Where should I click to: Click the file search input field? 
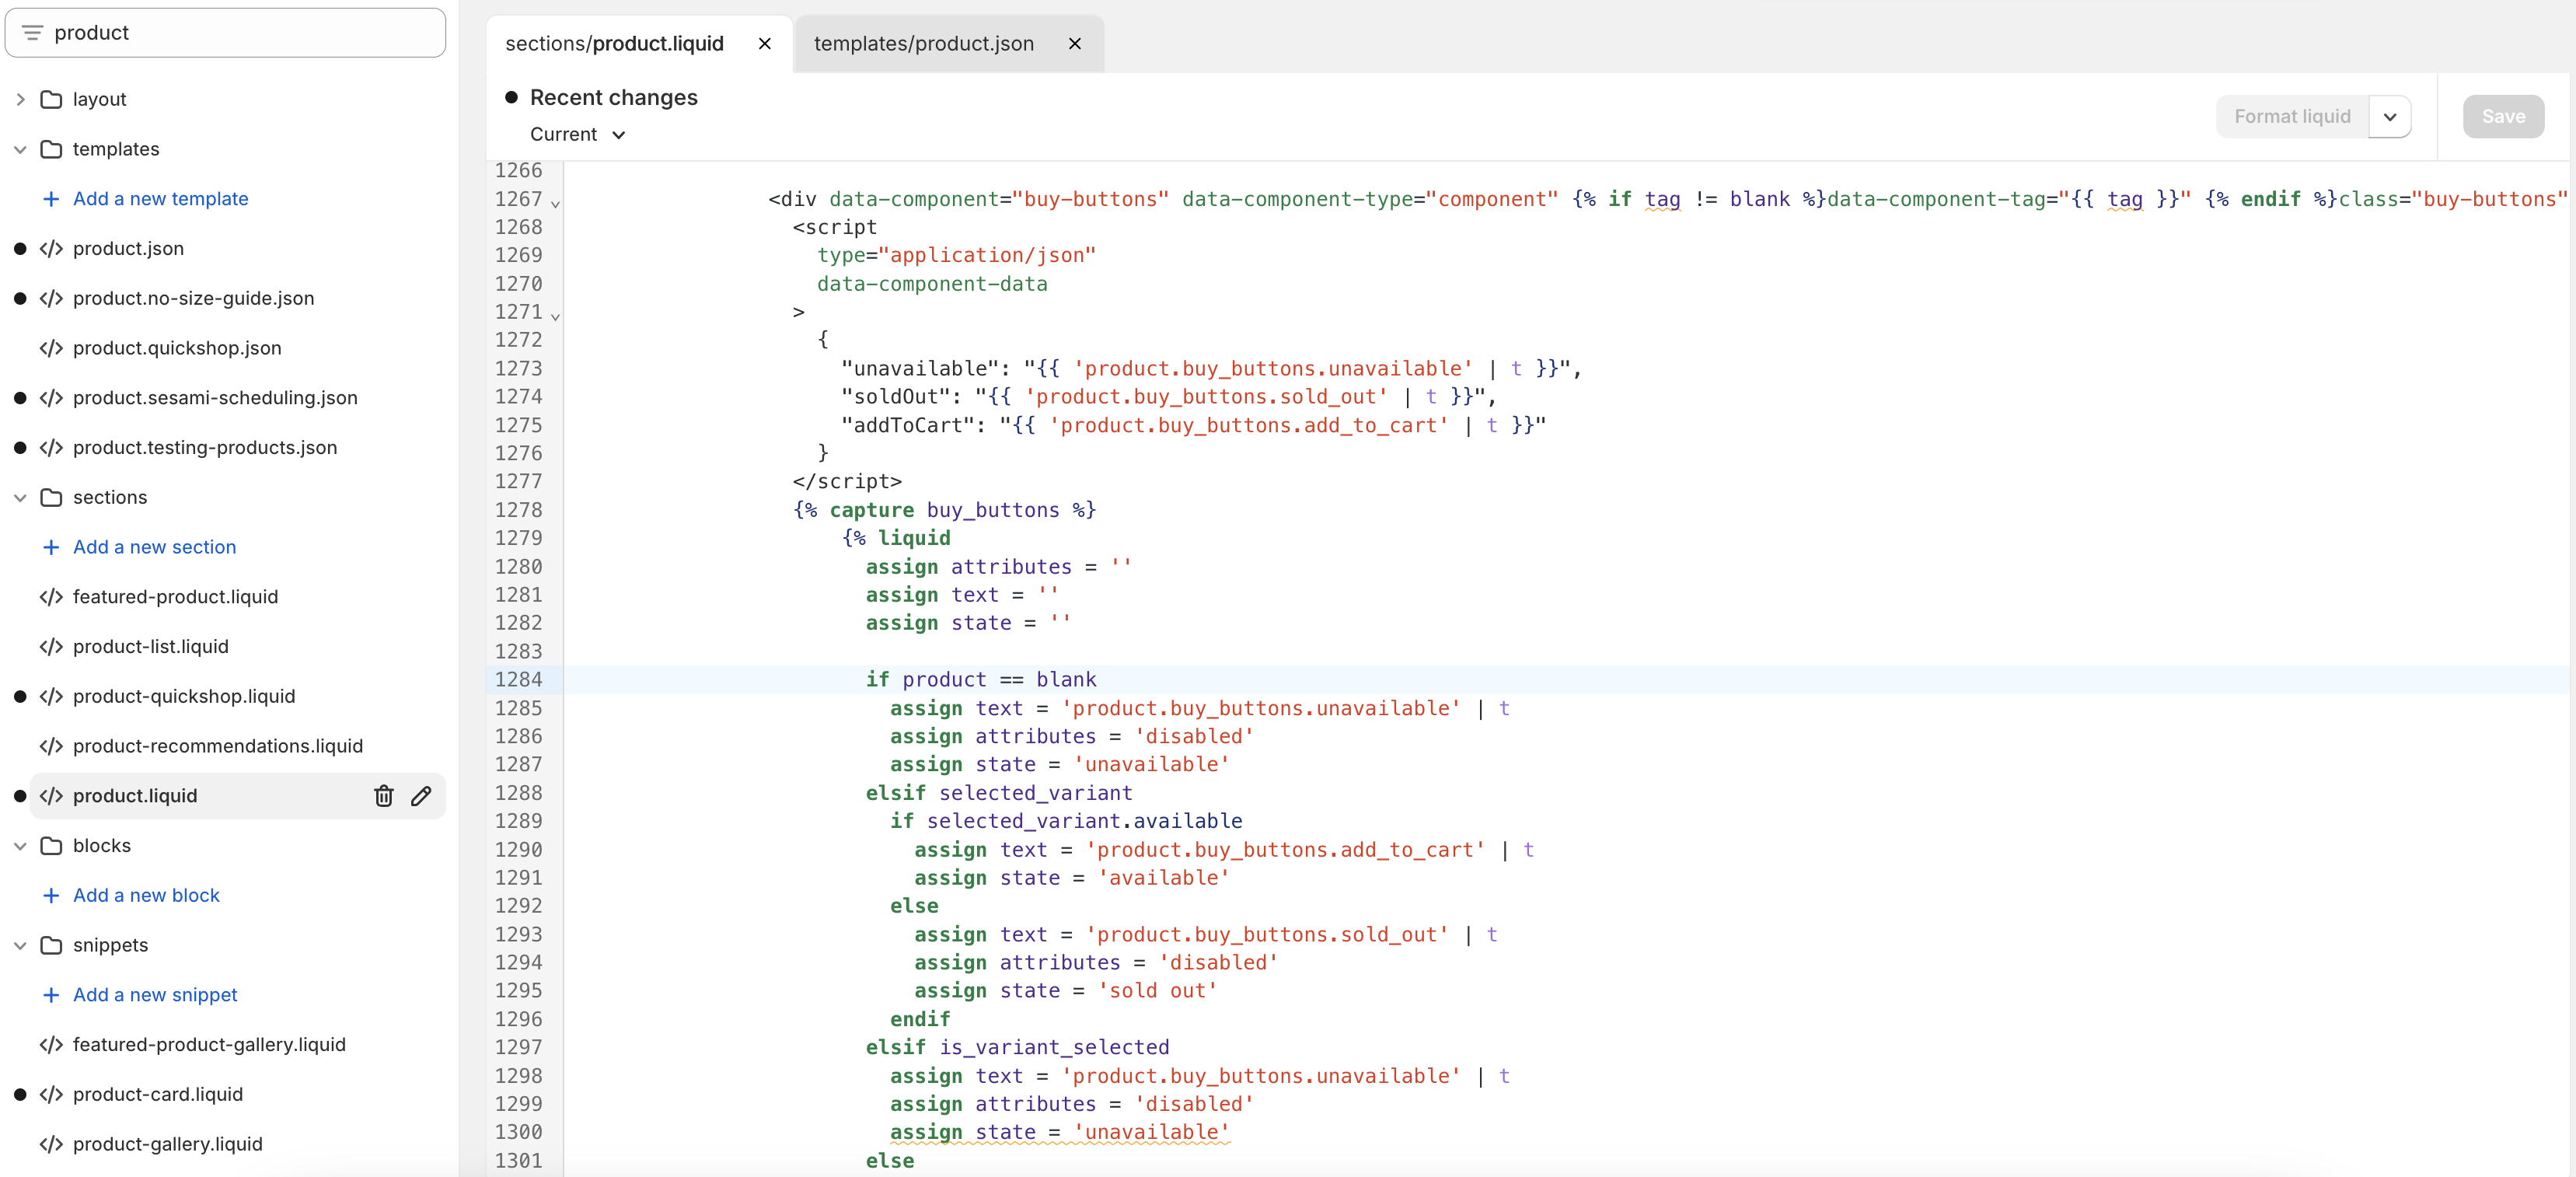(x=240, y=33)
